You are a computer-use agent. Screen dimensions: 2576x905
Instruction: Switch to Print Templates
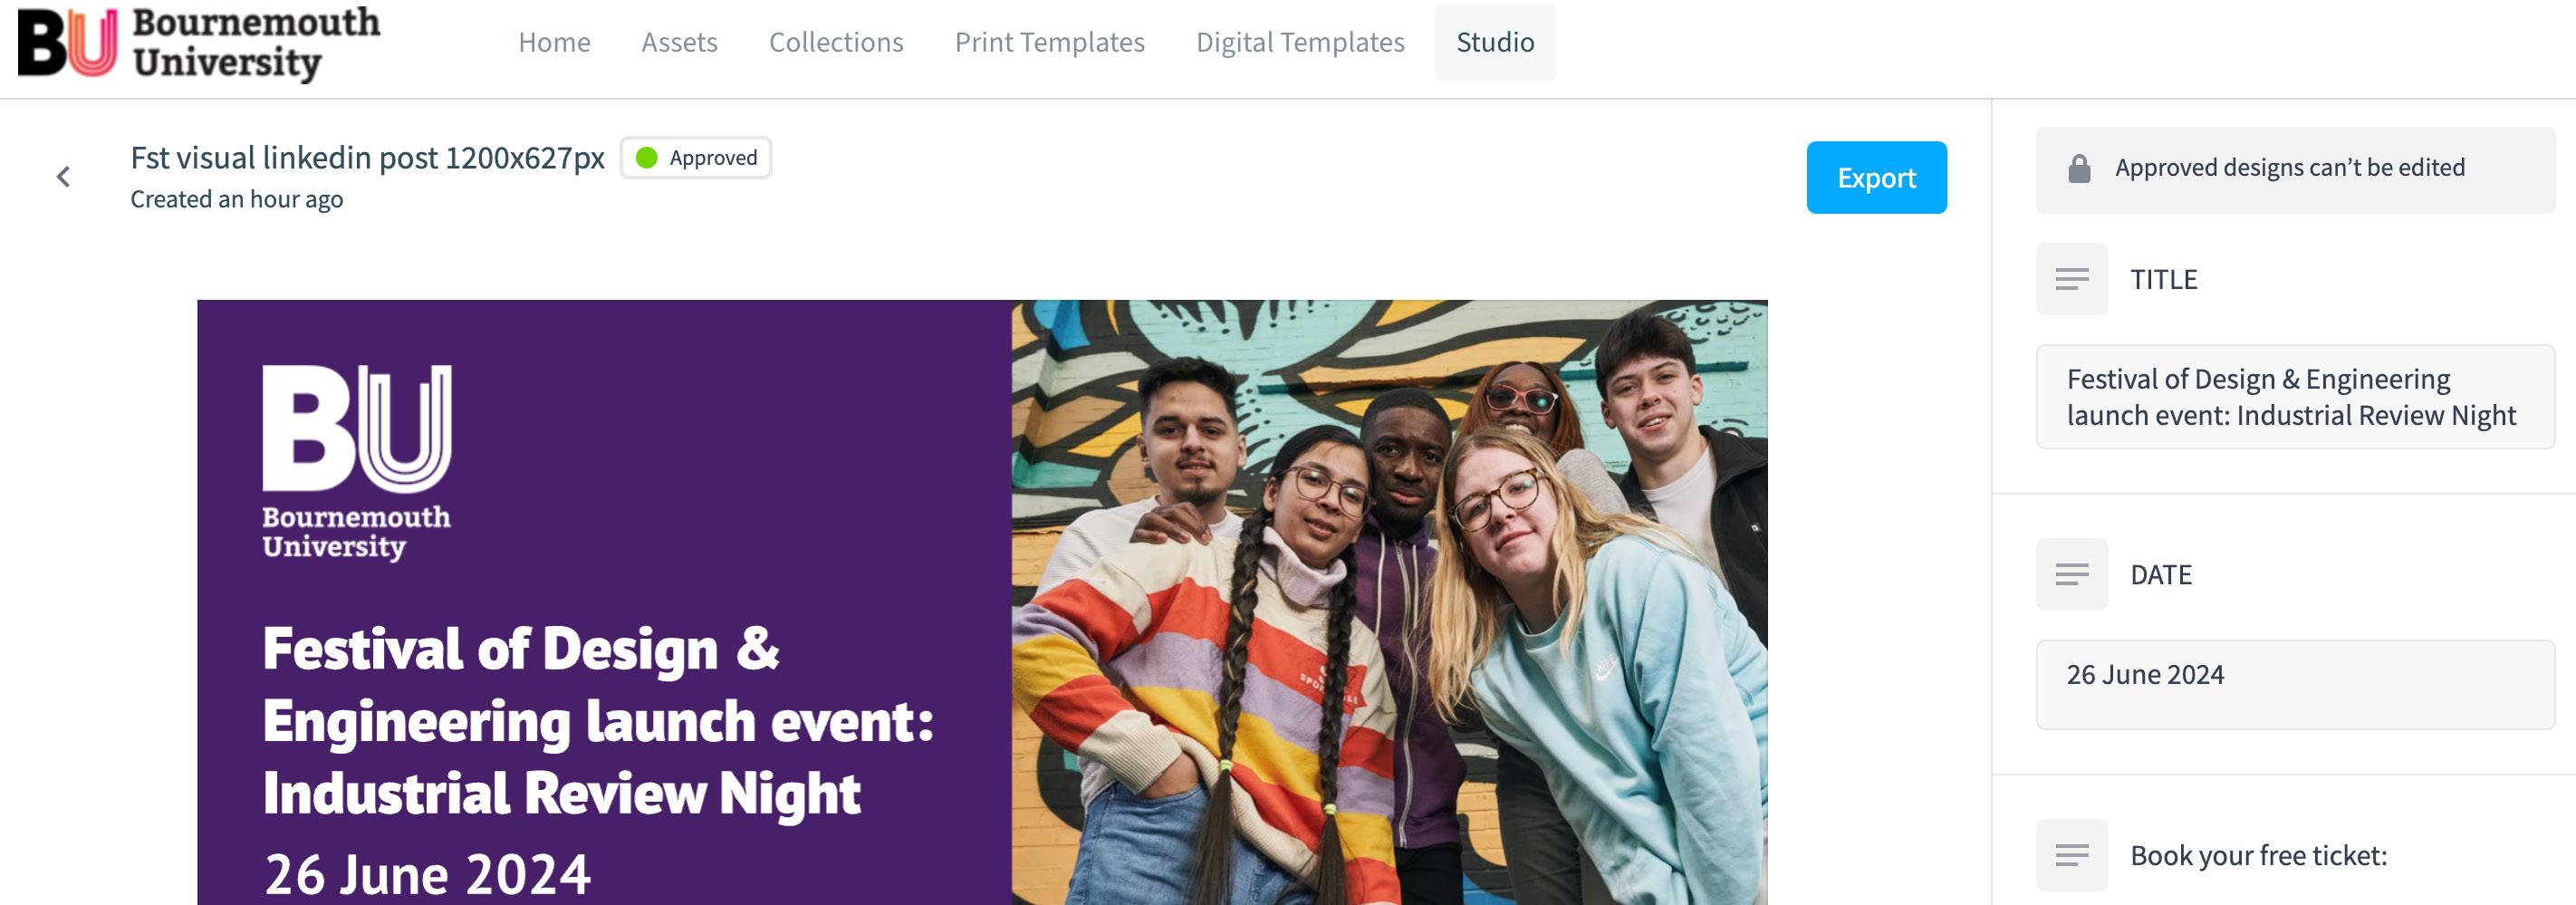1050,42
